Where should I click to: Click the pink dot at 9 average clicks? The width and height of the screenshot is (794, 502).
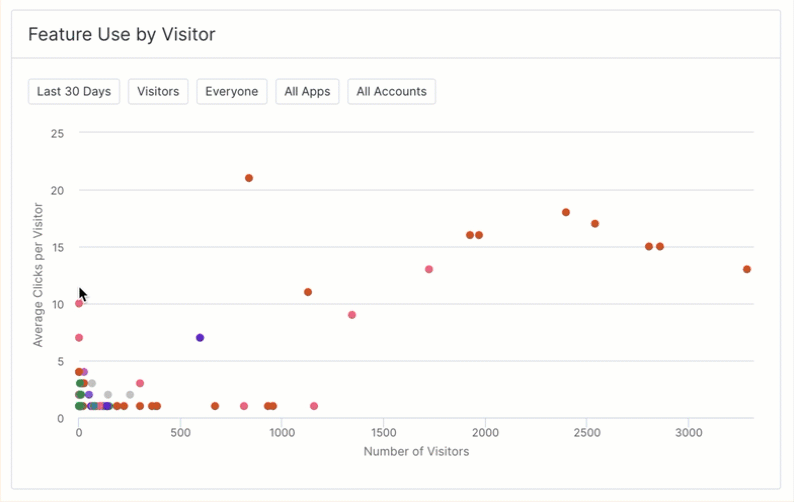352,315
